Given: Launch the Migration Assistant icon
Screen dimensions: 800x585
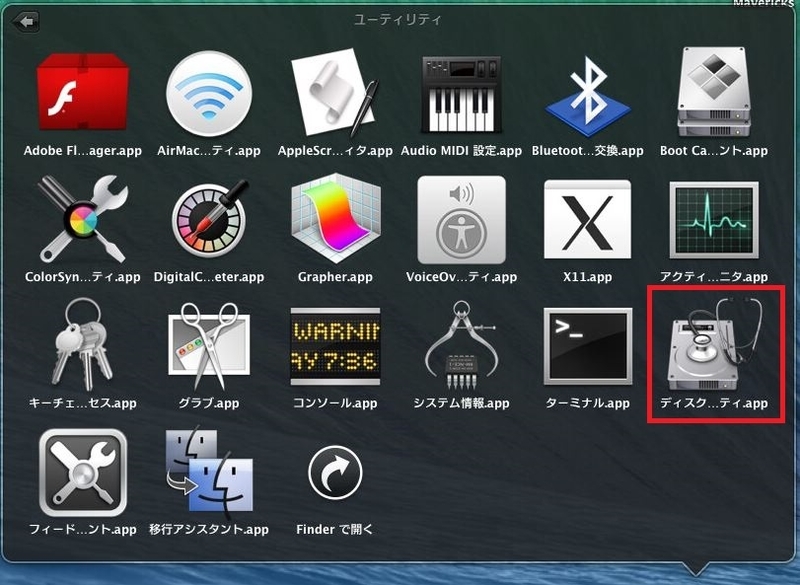Looking at the screenshot, I should click(209, 471).
